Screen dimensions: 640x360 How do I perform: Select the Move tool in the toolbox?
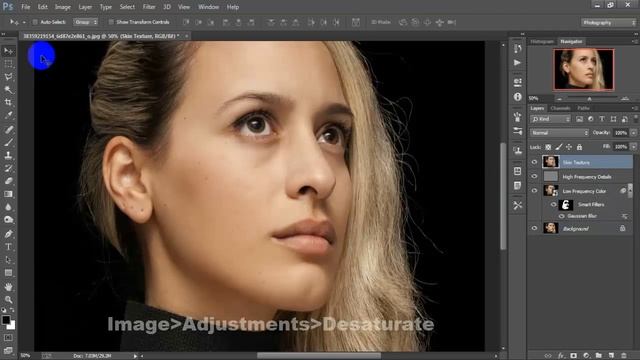pos(8,51)
